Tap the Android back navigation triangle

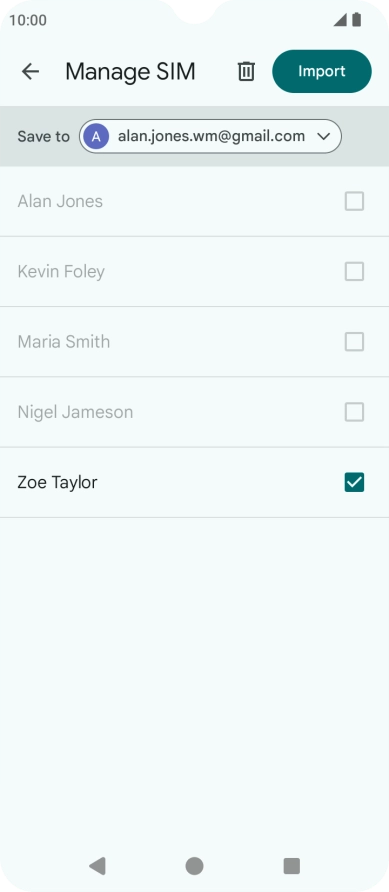[97, 866]
